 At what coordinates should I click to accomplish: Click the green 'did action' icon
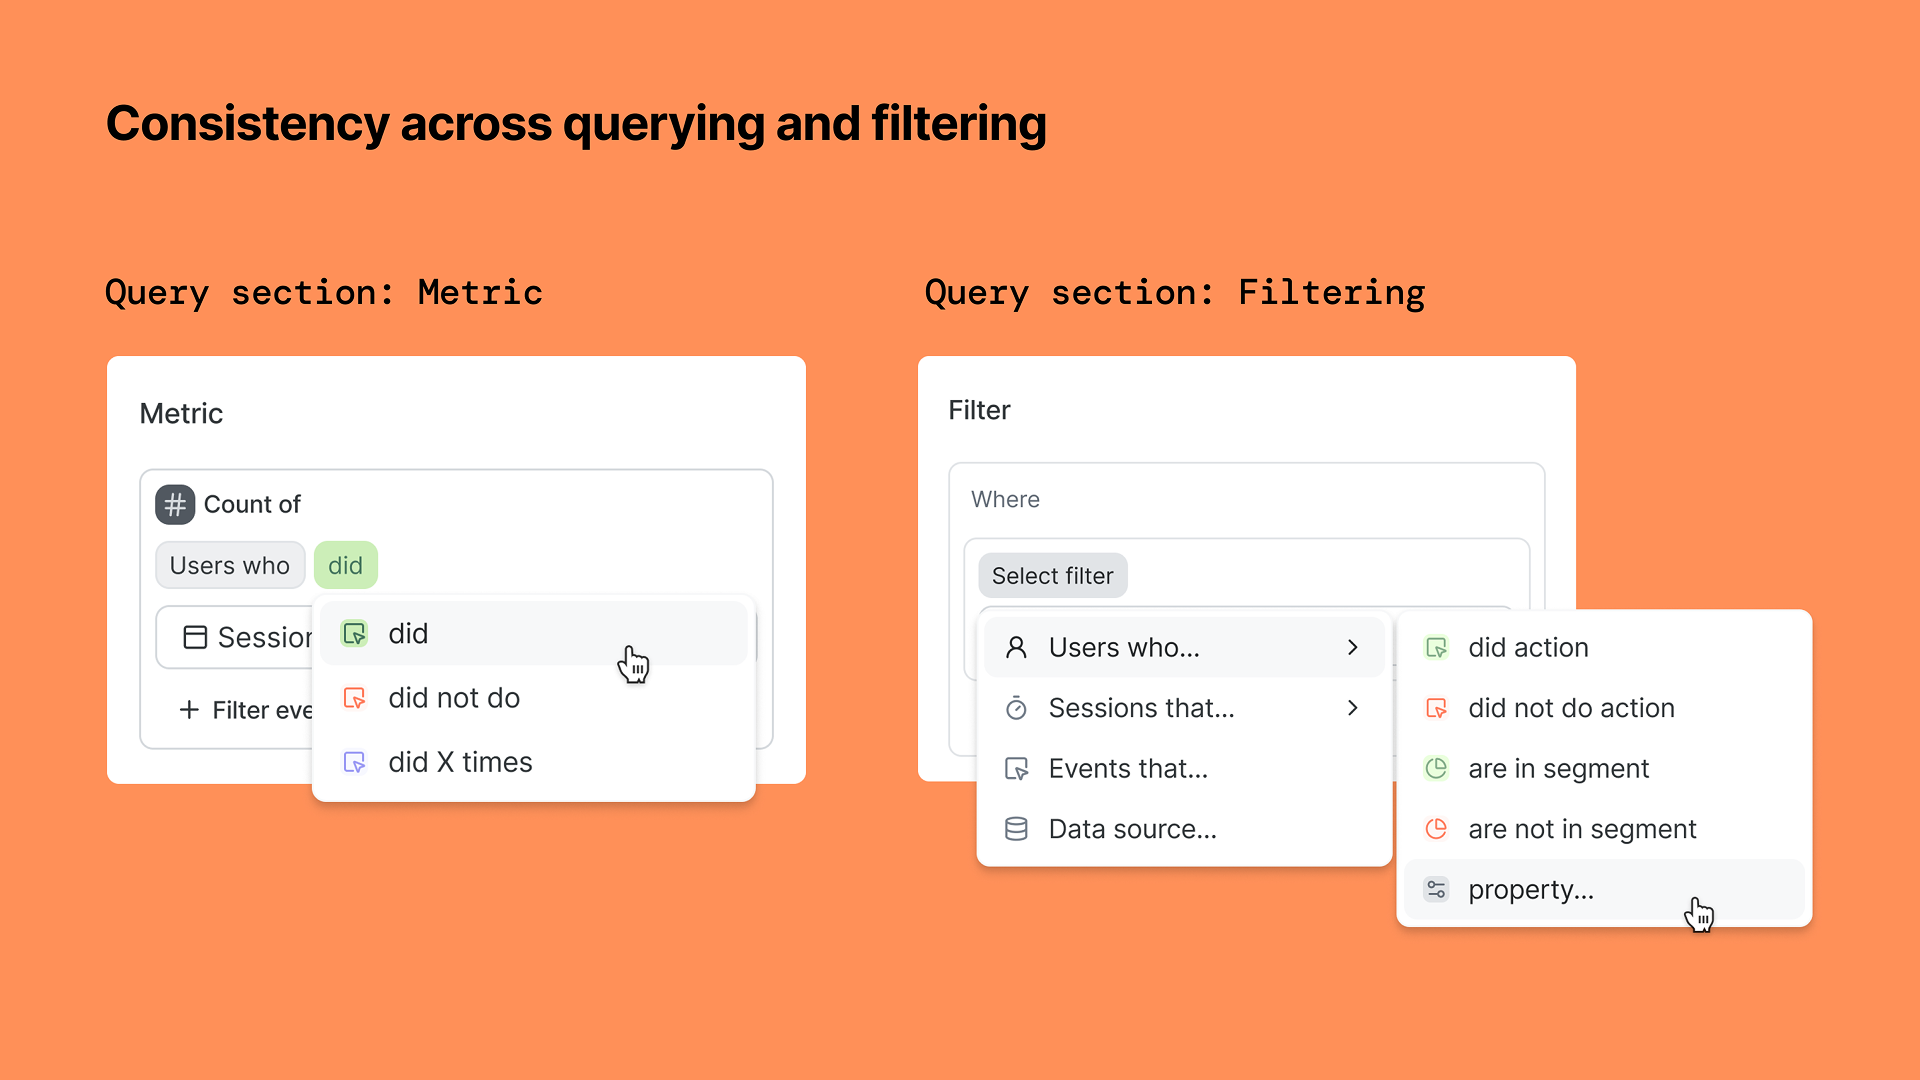(x=1436, y=647)
